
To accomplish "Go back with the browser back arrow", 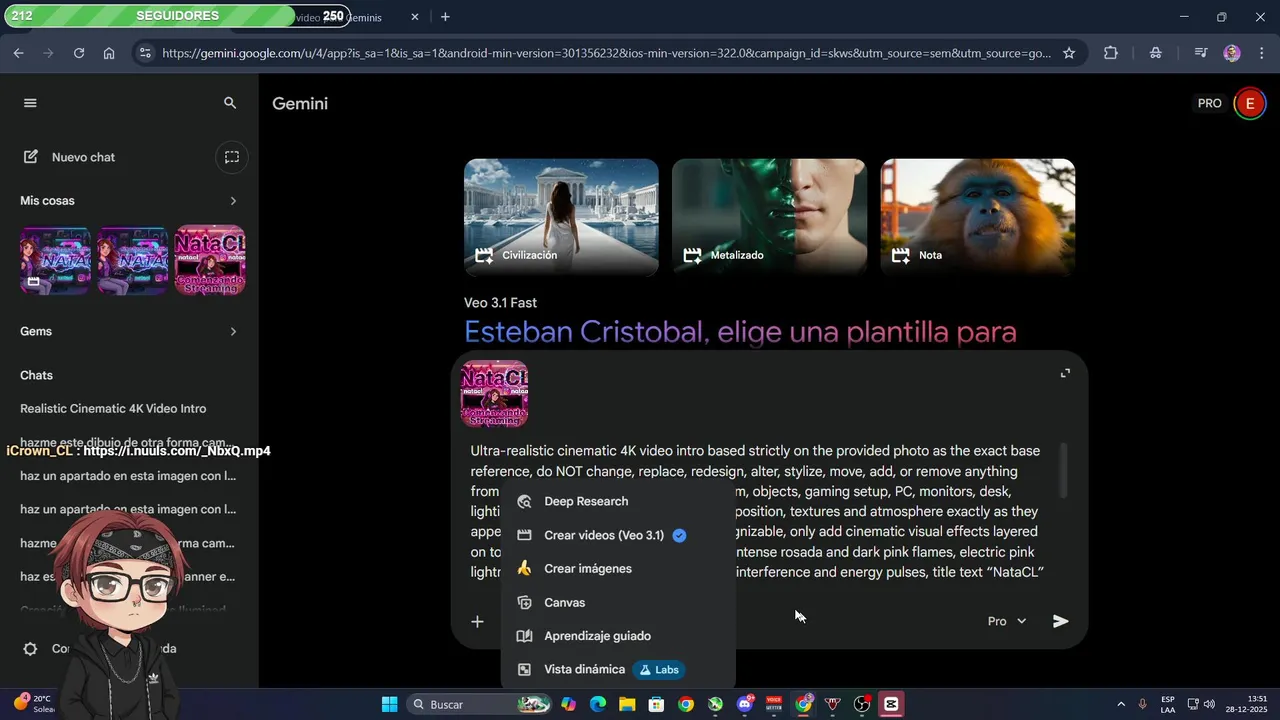I will point(18,53).
